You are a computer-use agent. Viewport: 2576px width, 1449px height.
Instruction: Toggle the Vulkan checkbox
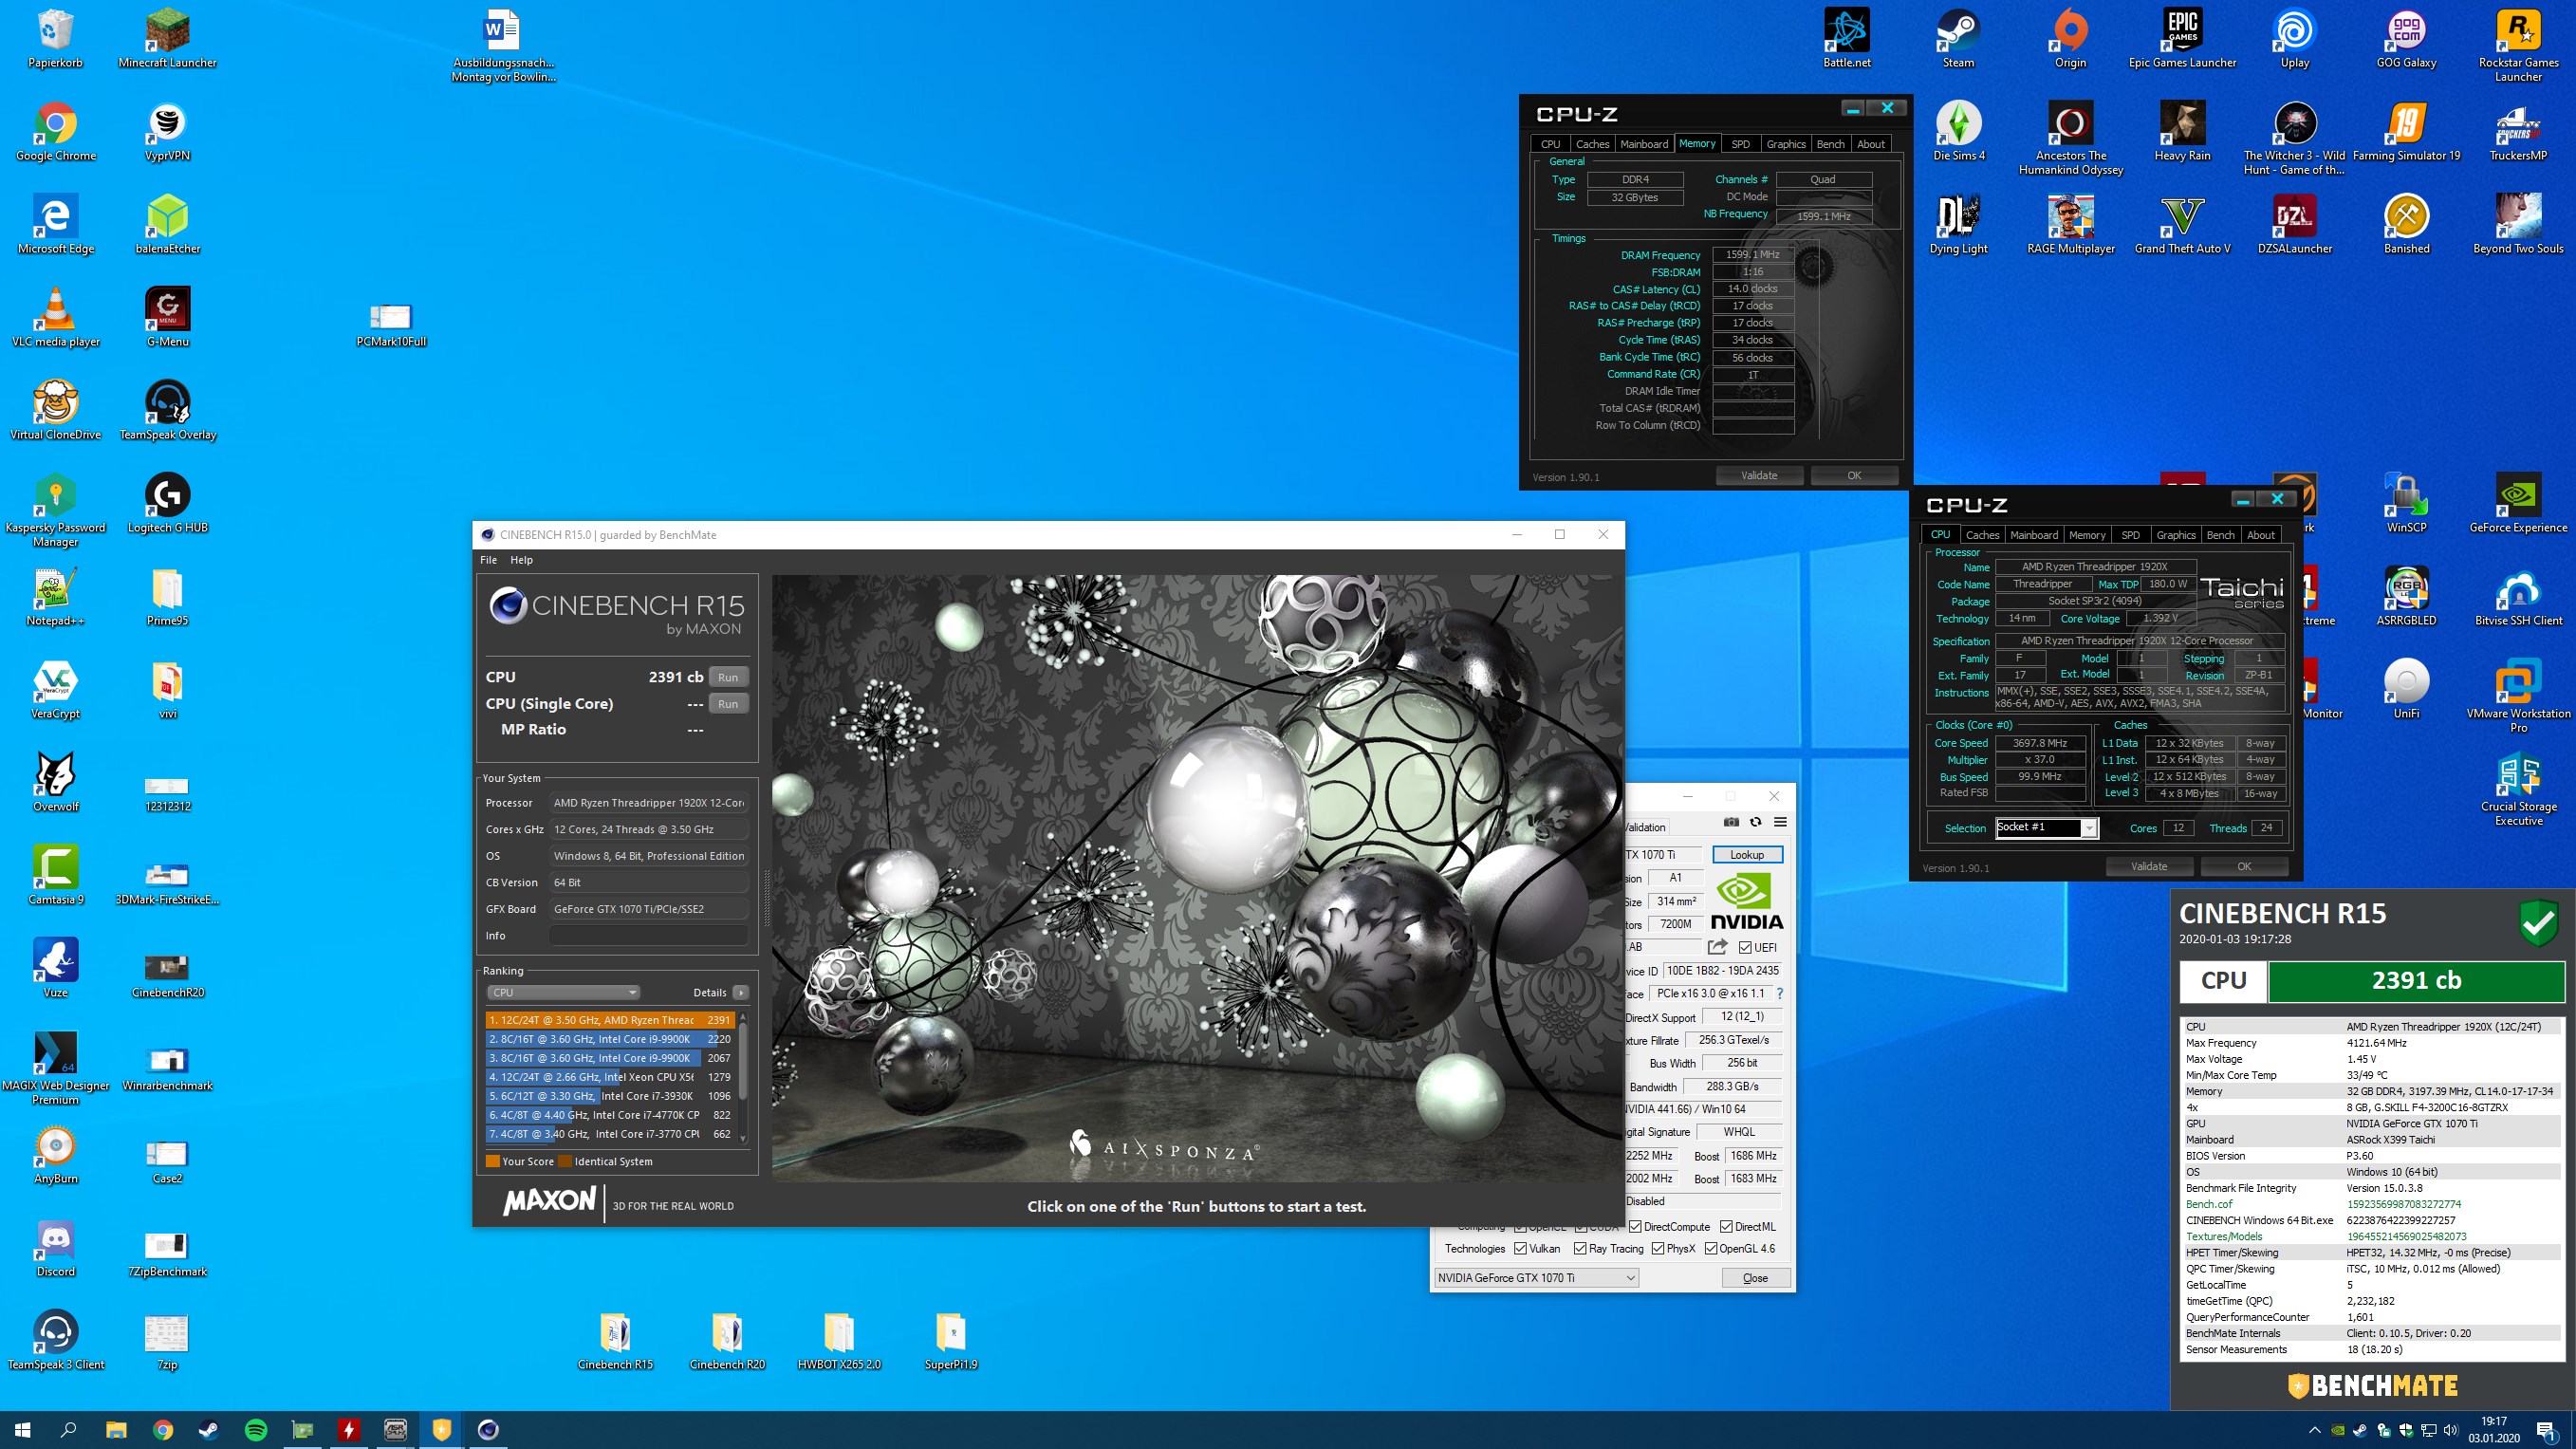point(1520,1248)
